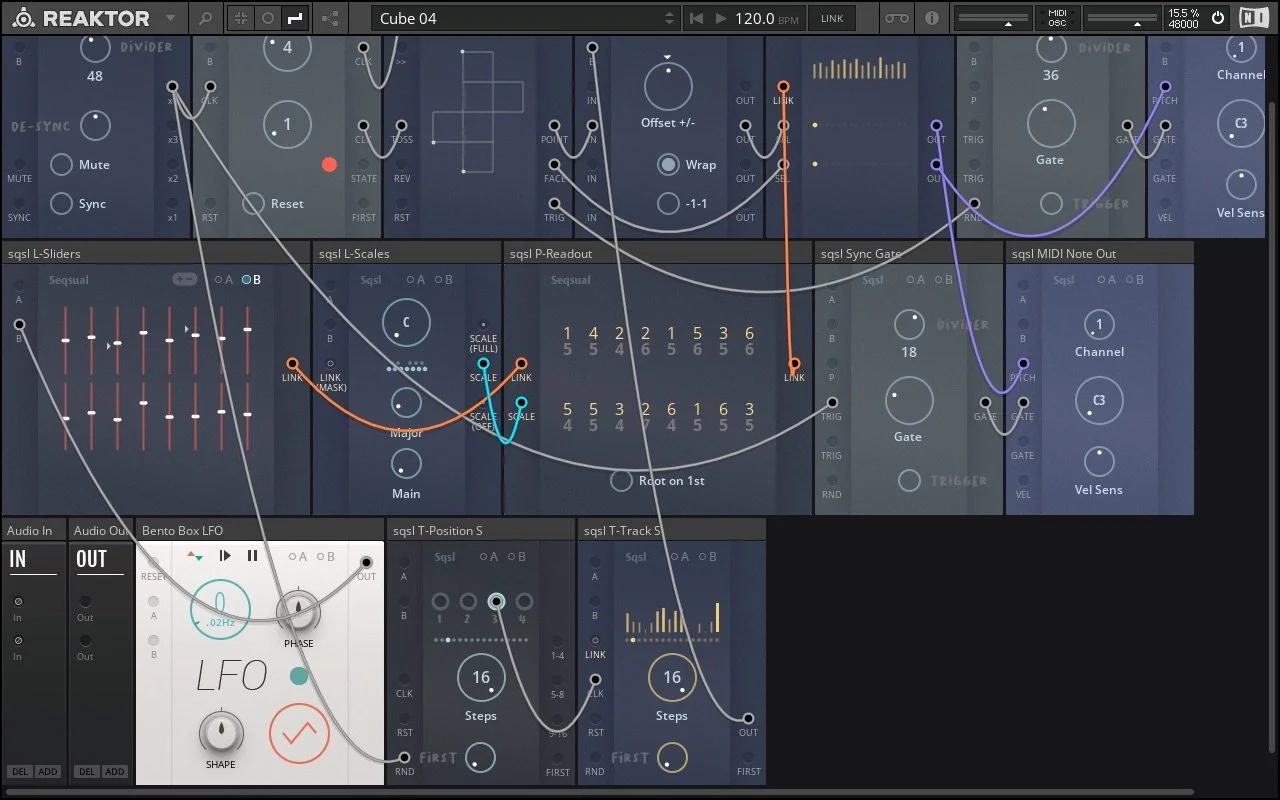This screenshot has width=1280, height=800.
Task: Click DEL on the Audio In block
Action: point(19,771)
